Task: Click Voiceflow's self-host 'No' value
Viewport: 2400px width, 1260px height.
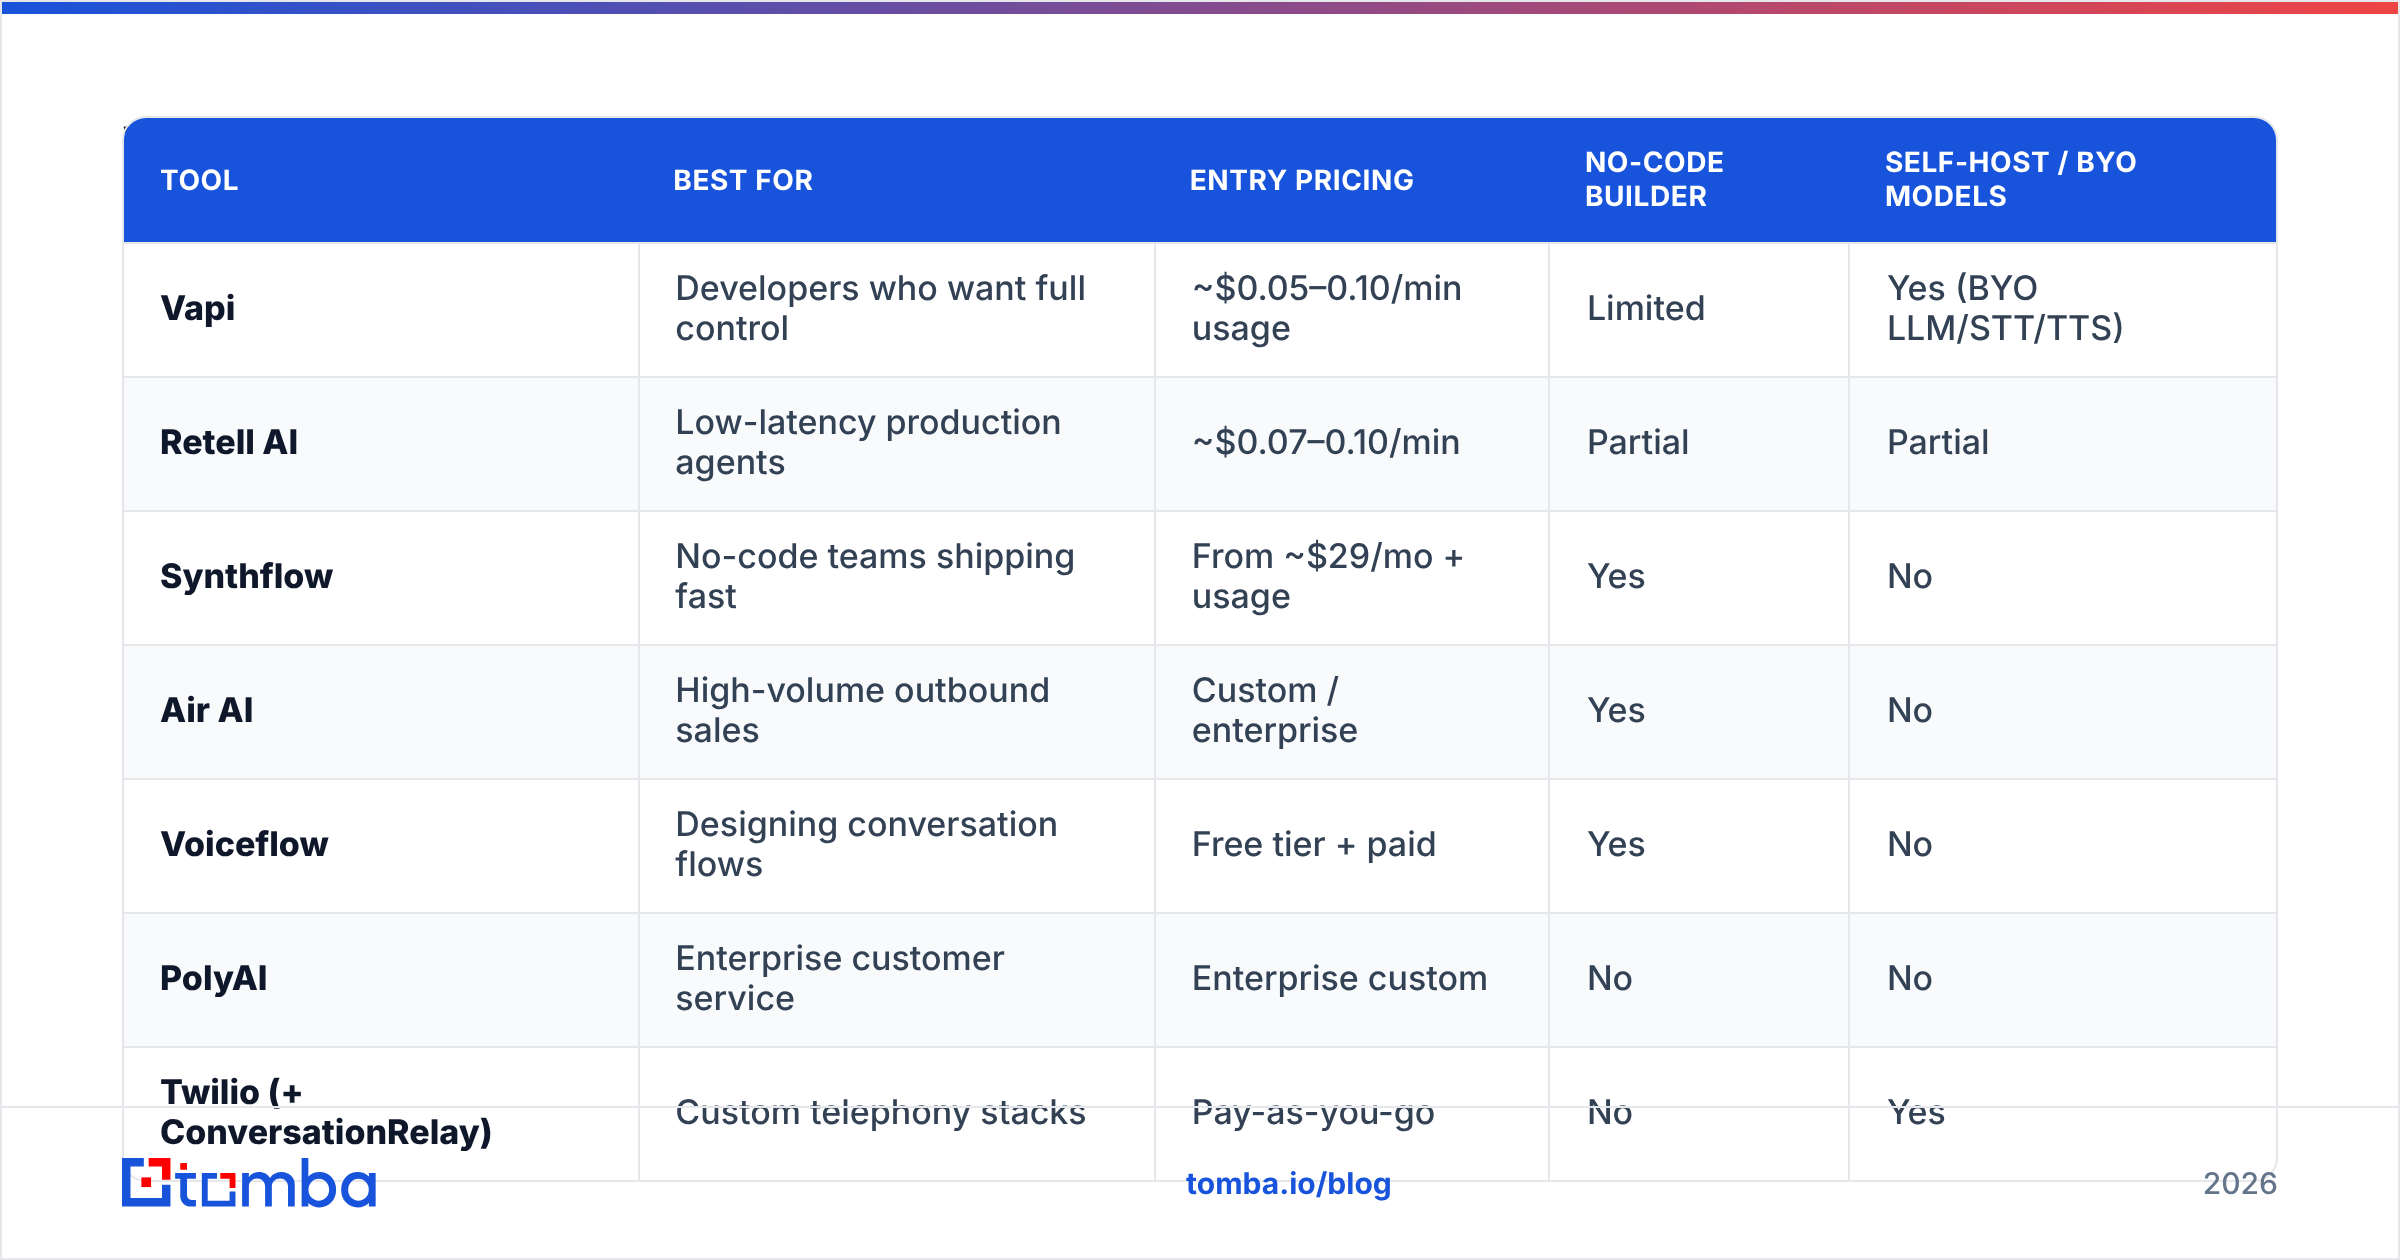Action: coord(1909,844)
